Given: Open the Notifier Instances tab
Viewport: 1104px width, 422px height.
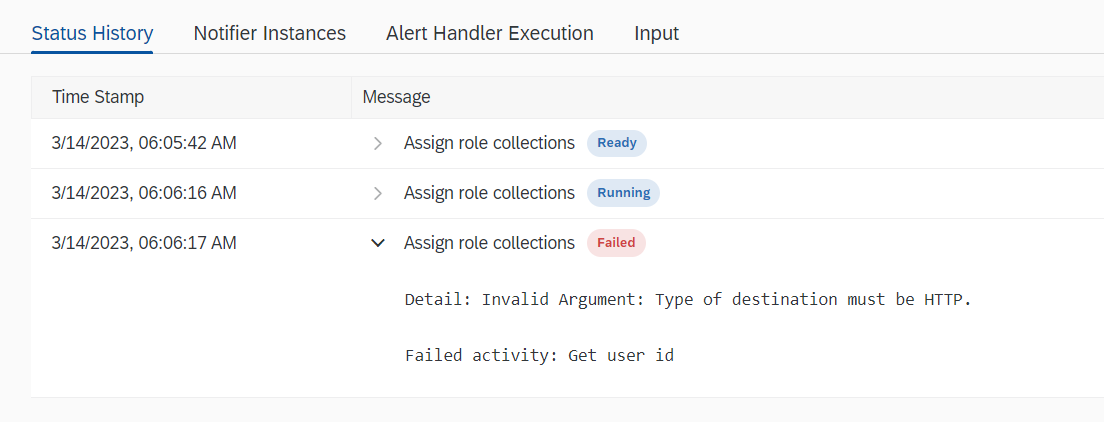Looking at the screenshot, I should tap(270, 33).
